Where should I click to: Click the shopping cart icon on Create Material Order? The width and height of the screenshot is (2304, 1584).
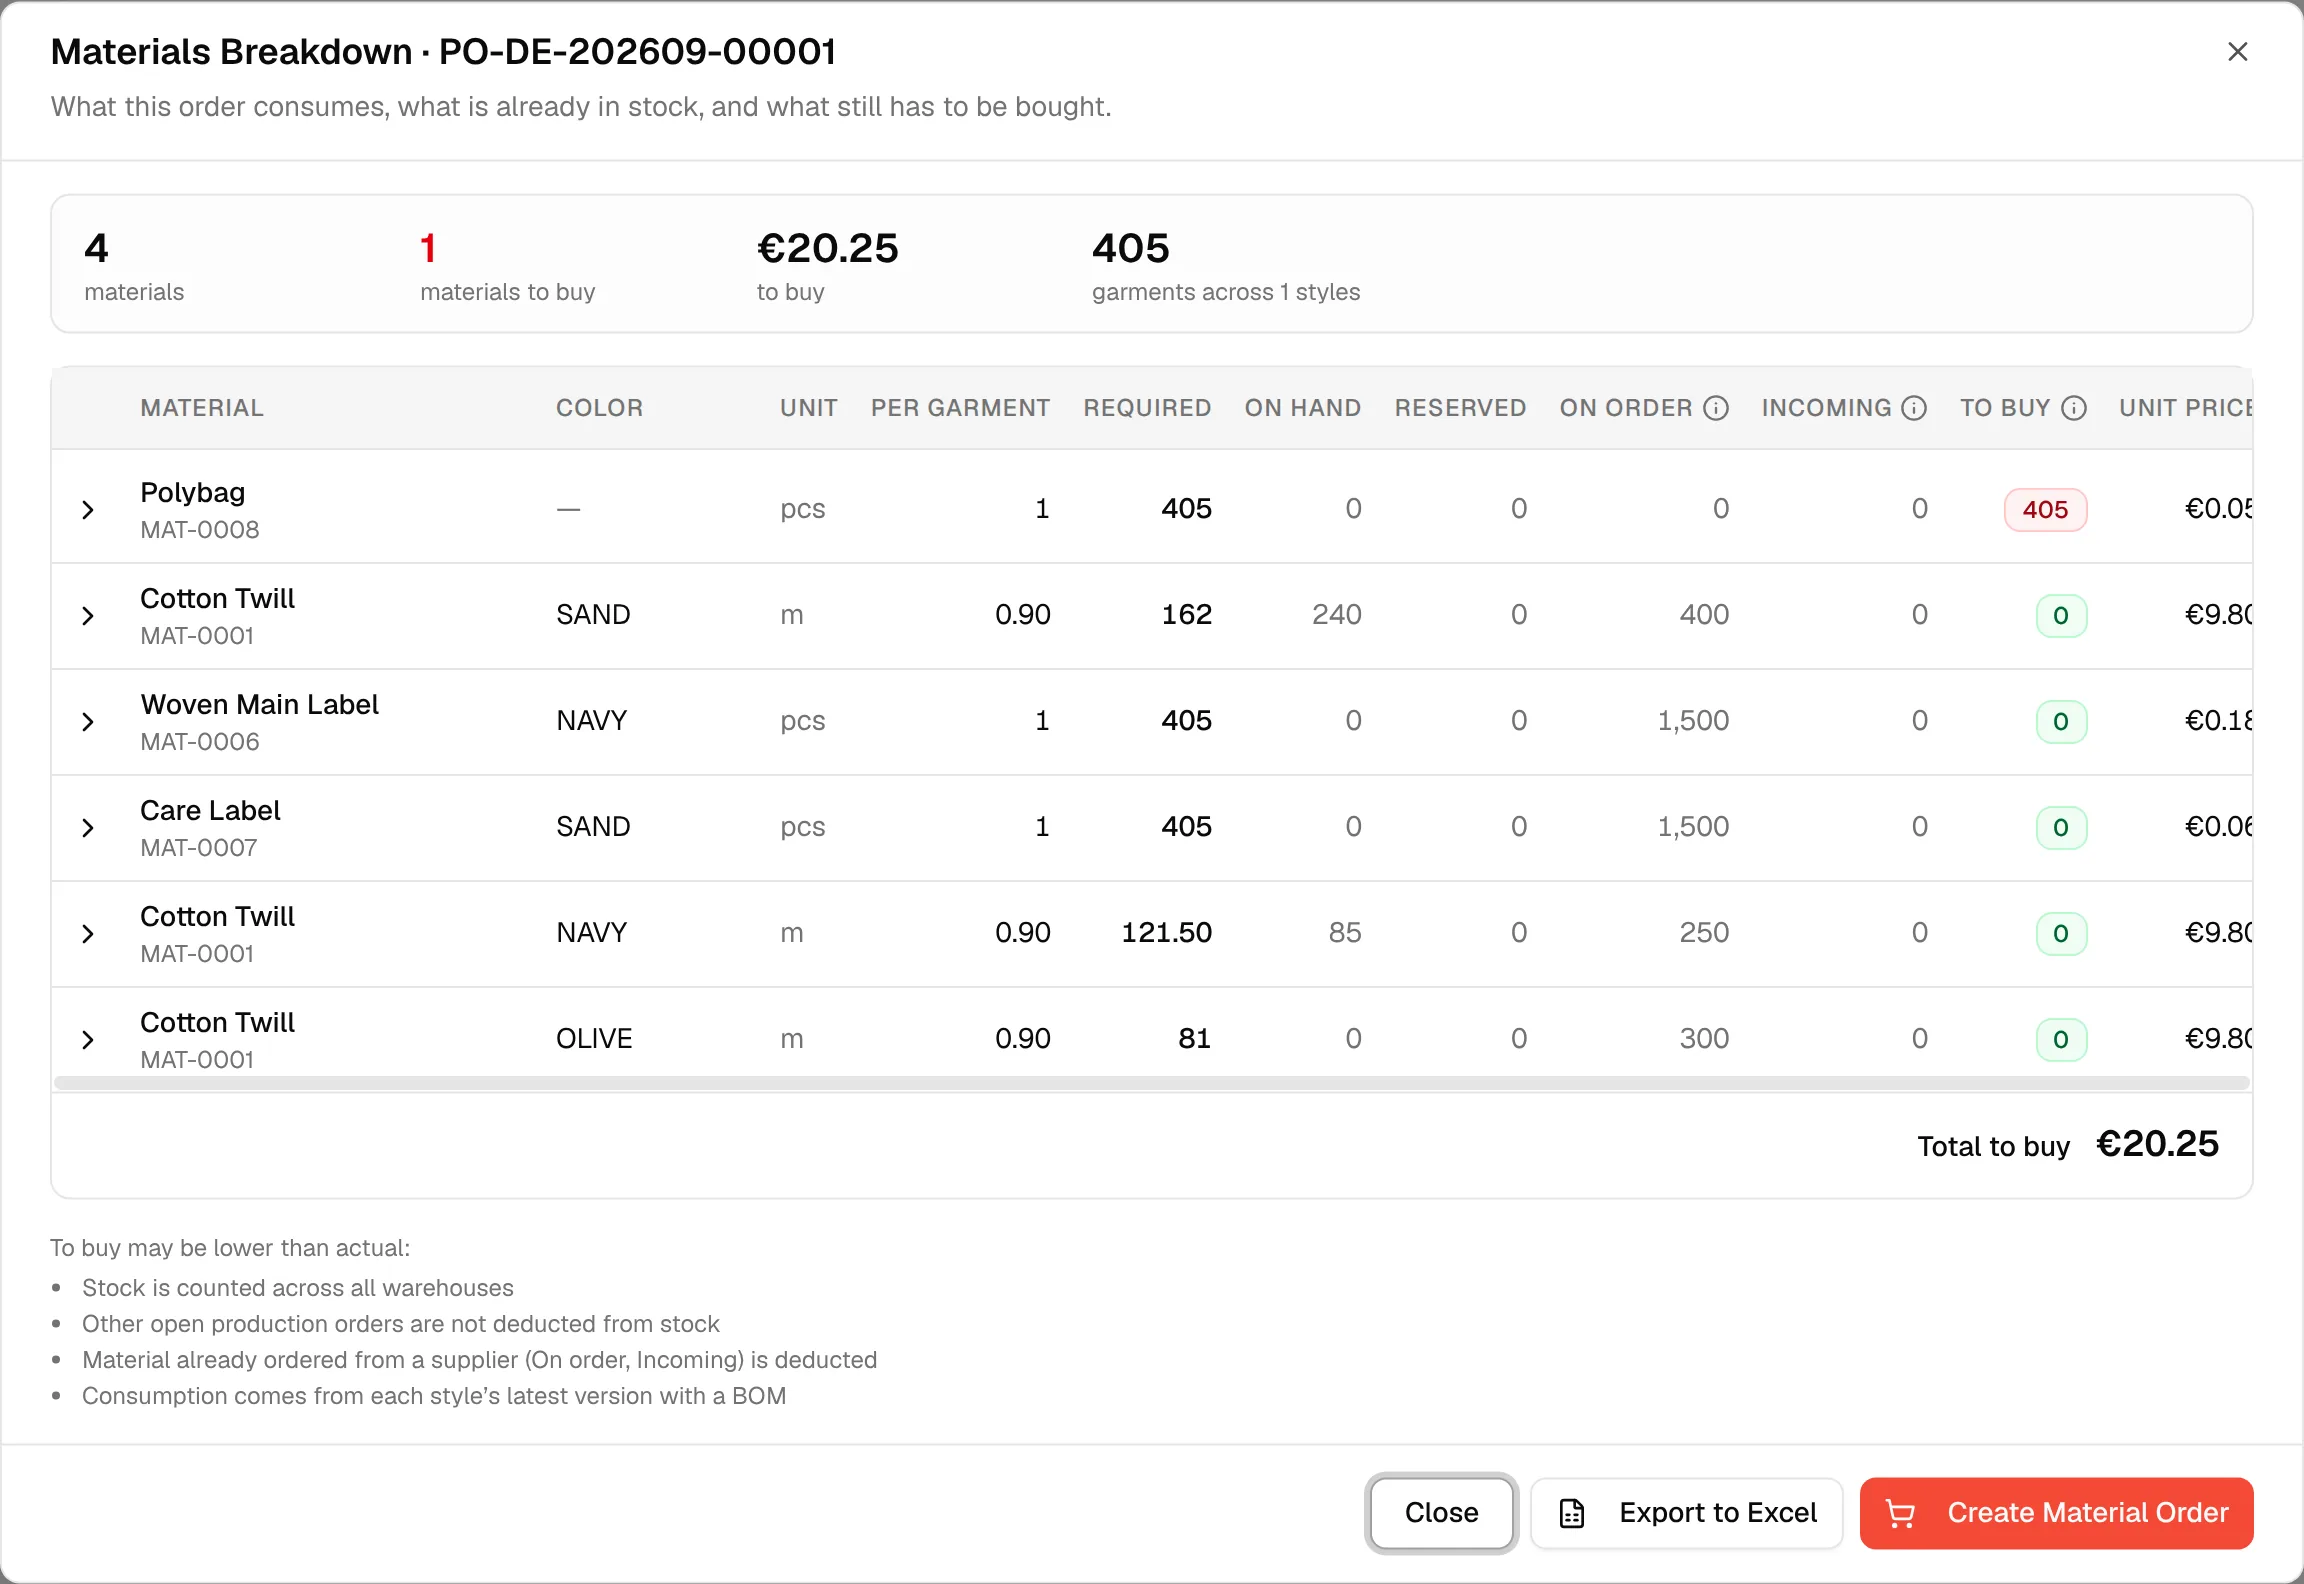[x=1901, y=1513]
